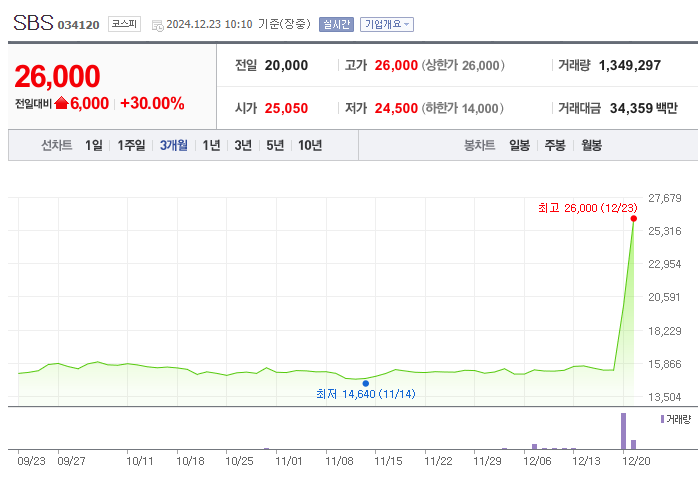Click the blue 최저 low marker dot
The width and height of the screenshot is (698, 477).
tap(365, 383)
